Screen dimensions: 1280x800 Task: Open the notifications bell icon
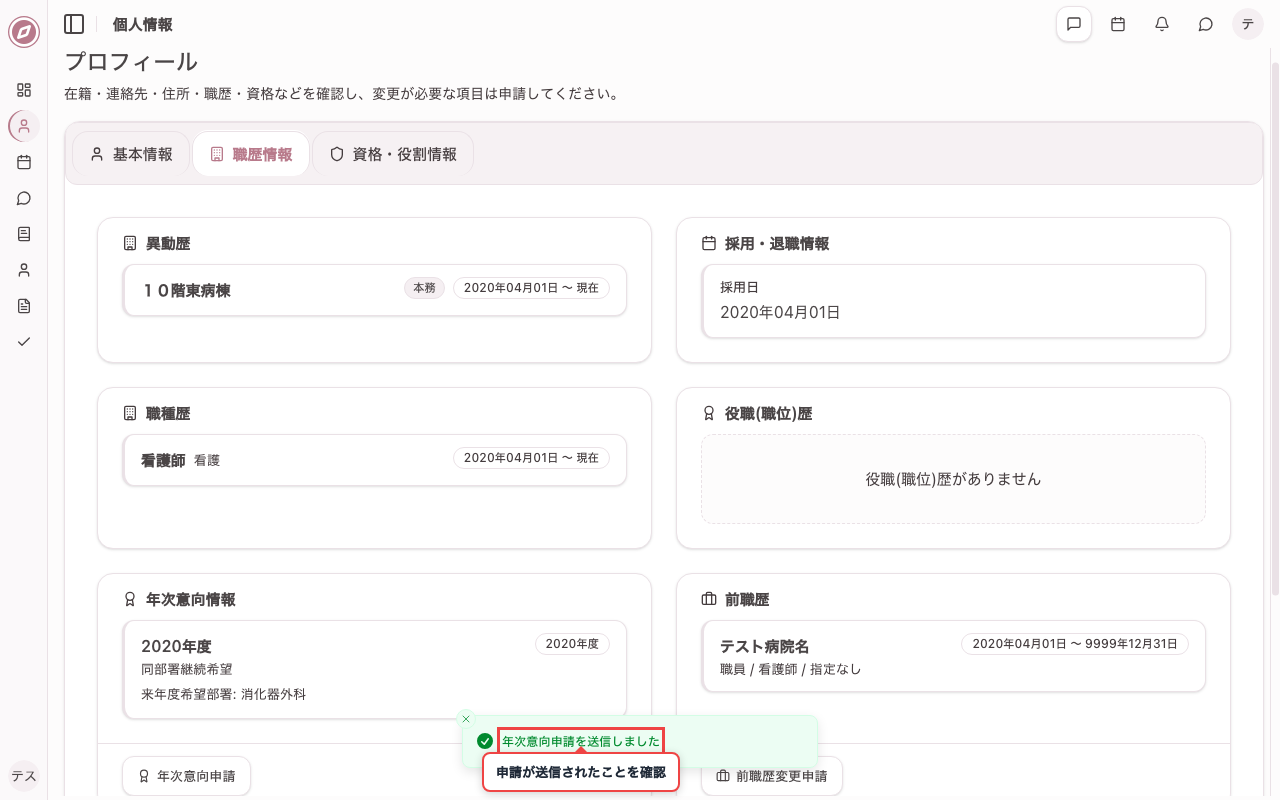(x=1162, y=24)
